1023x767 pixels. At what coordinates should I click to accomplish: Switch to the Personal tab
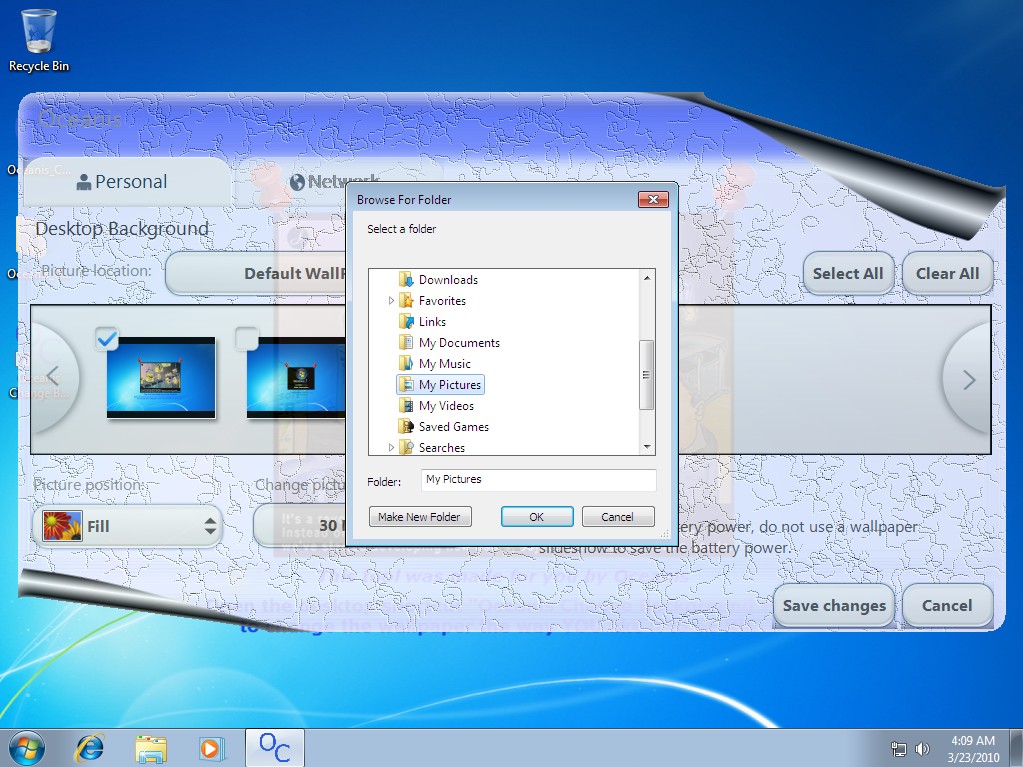[x=127, y=182]
